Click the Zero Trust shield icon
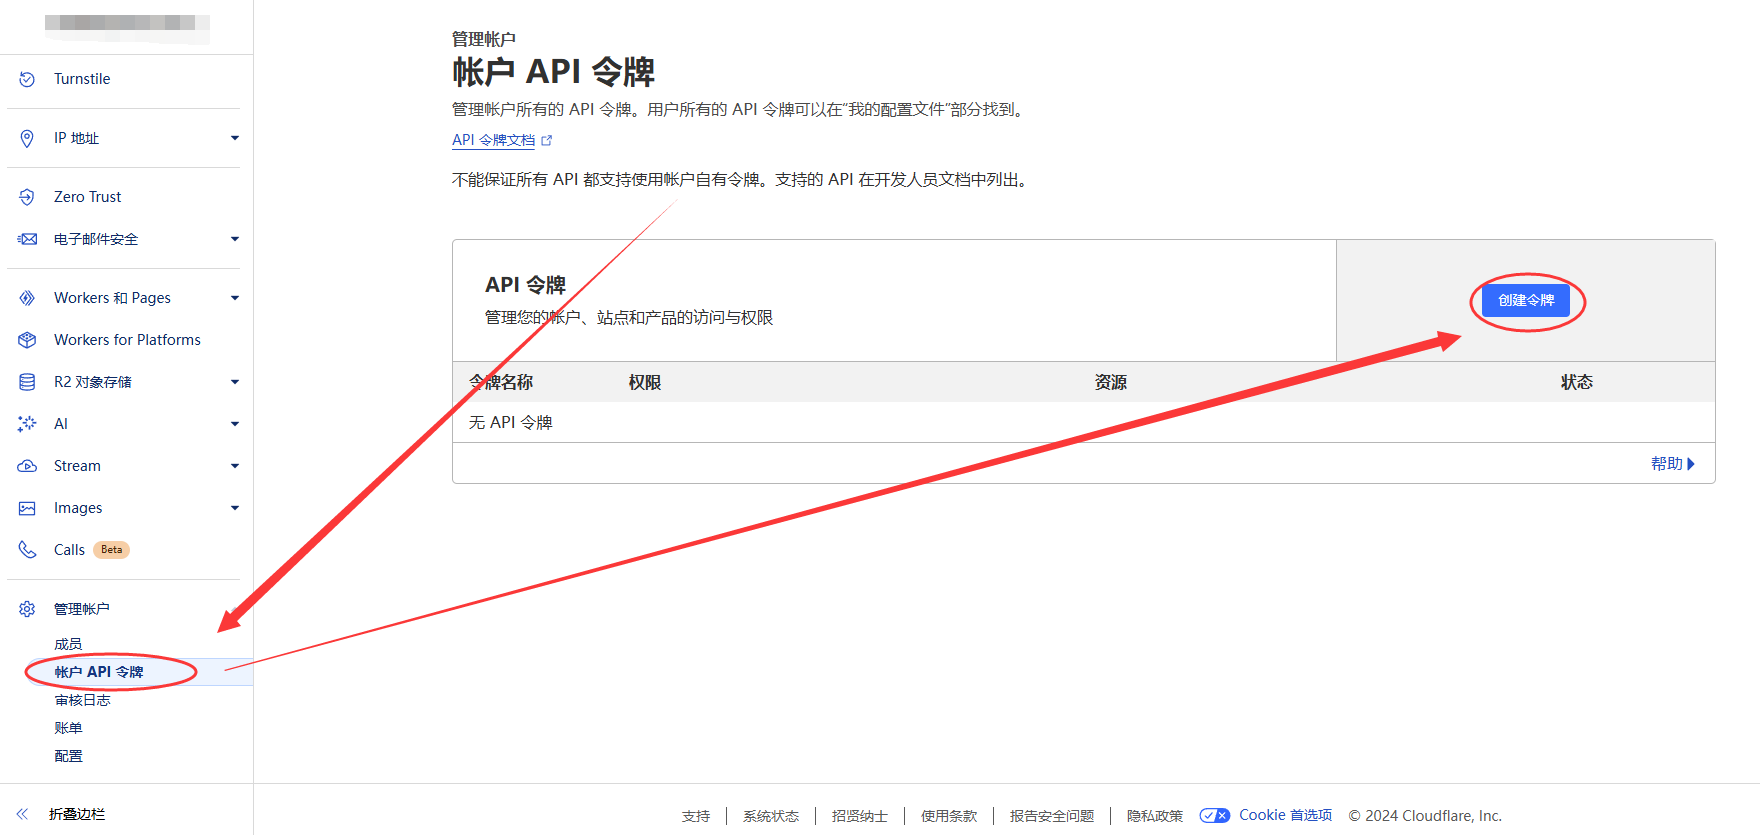Viewport: 1760px width, 835px height. [27, 197]
